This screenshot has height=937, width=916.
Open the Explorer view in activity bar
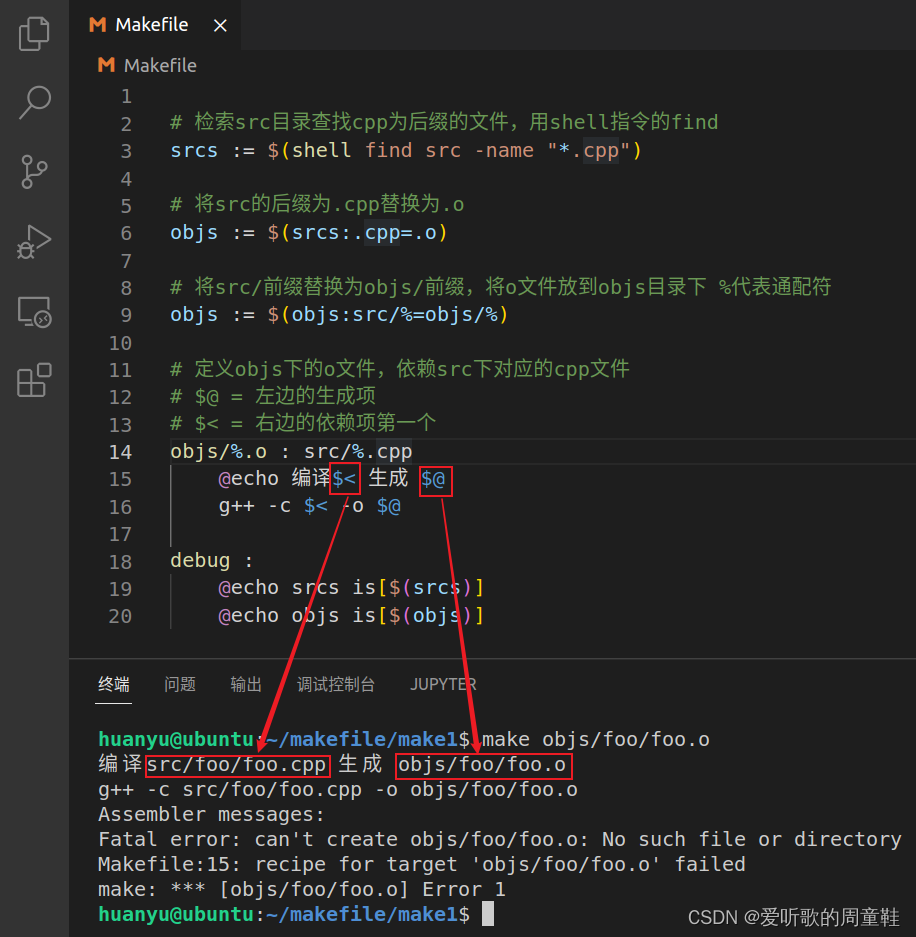[x=34, y=33]
